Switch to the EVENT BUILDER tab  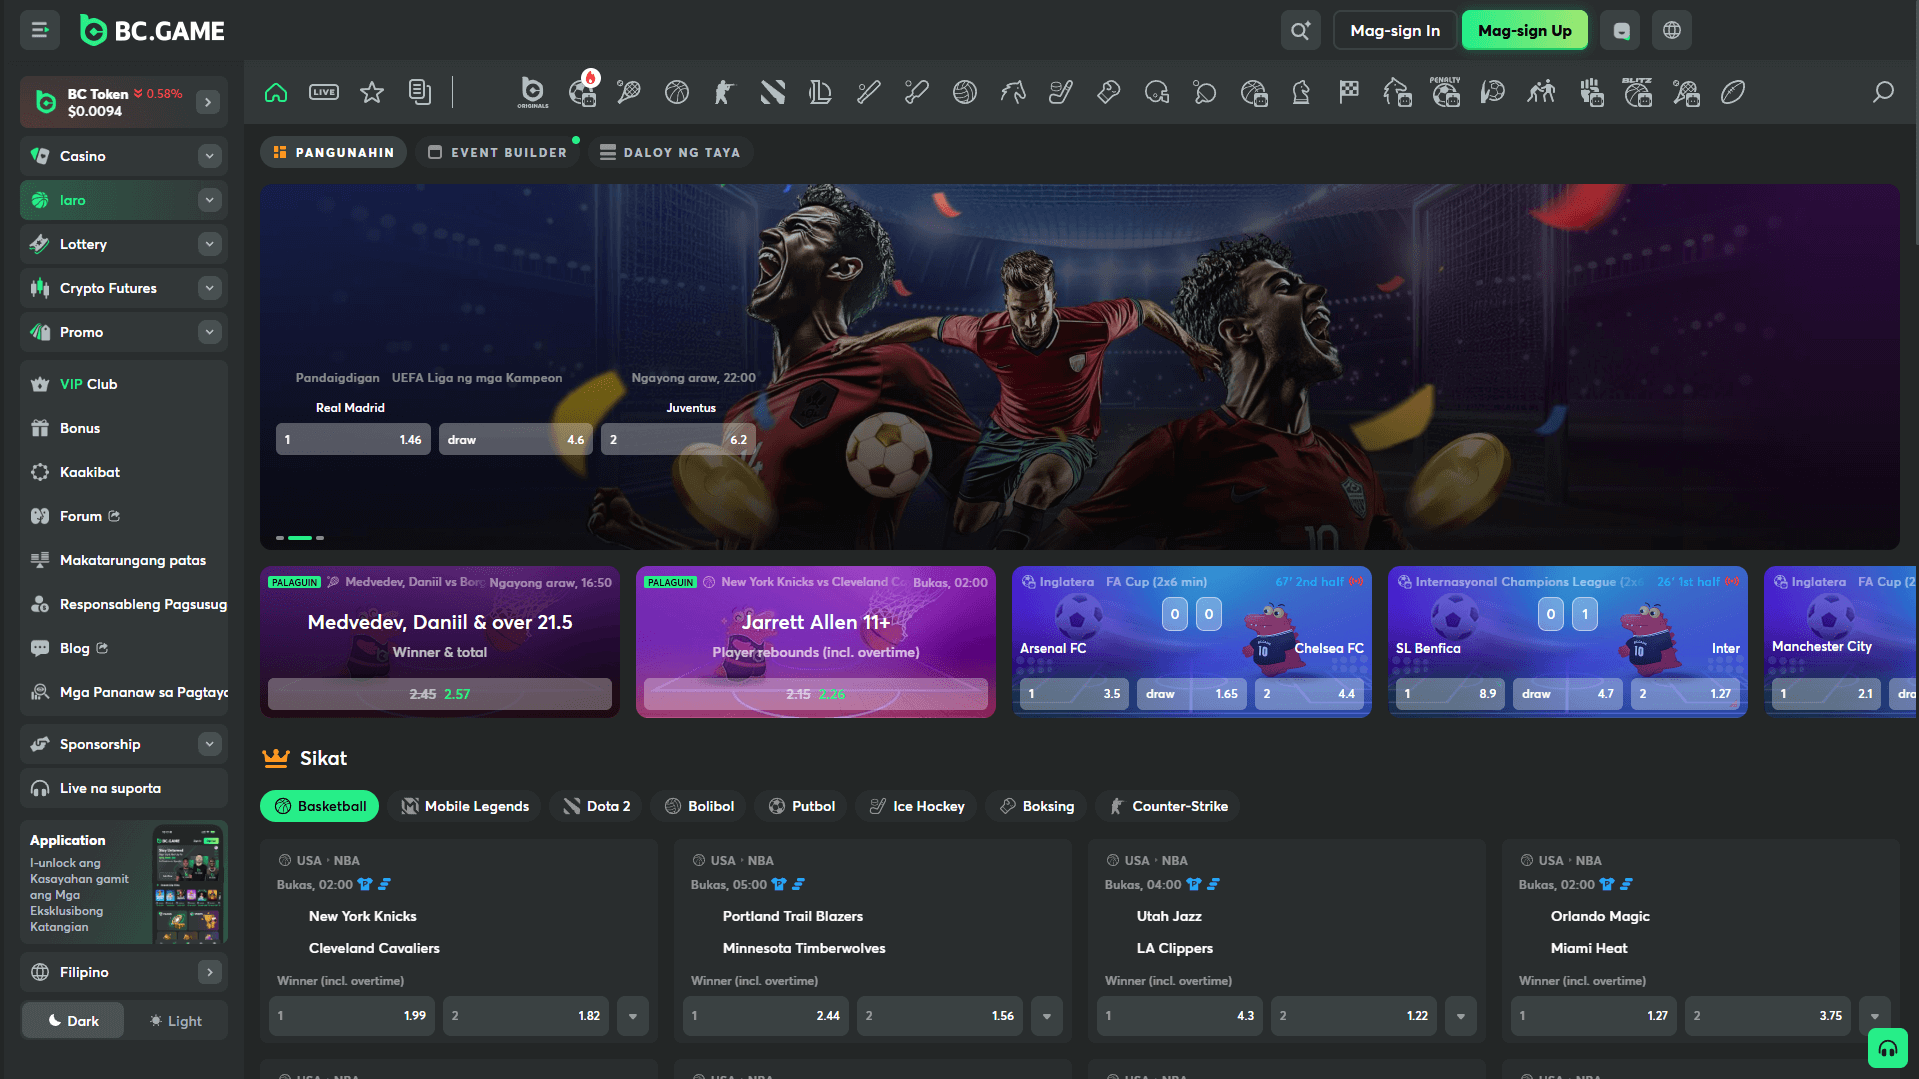pos(497,152)
